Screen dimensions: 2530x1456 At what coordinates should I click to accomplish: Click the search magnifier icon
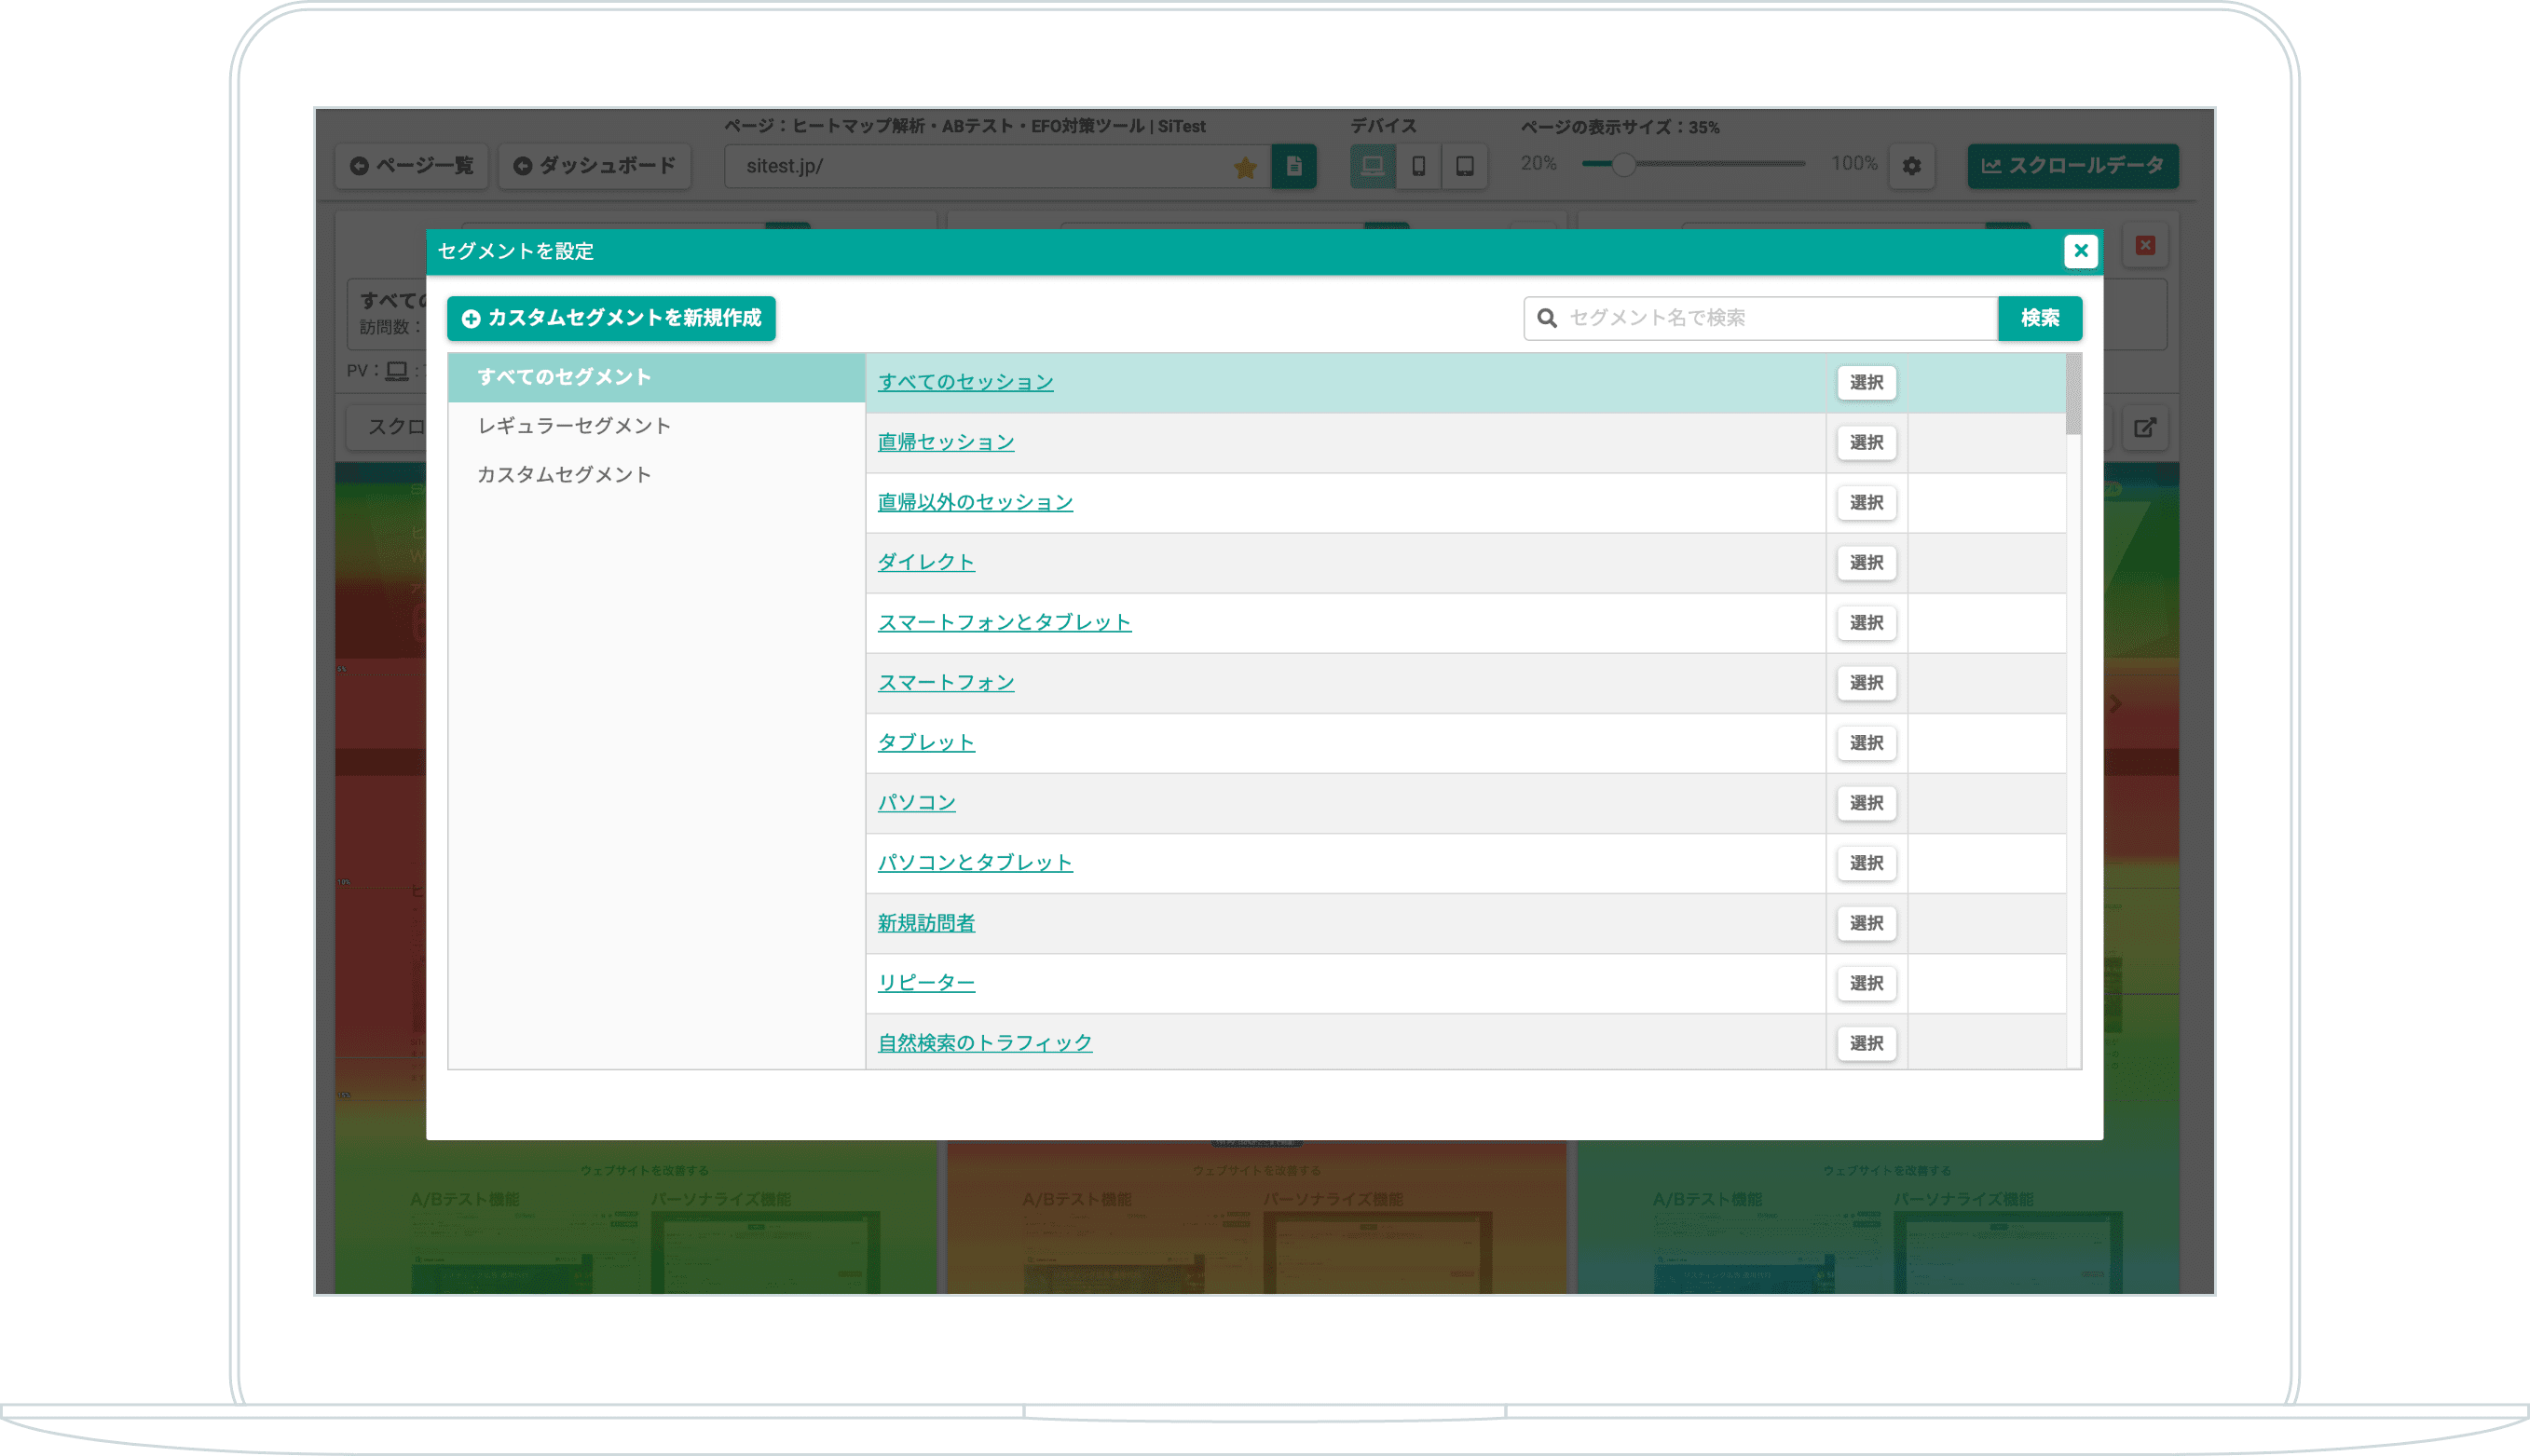pos(1547,318)
